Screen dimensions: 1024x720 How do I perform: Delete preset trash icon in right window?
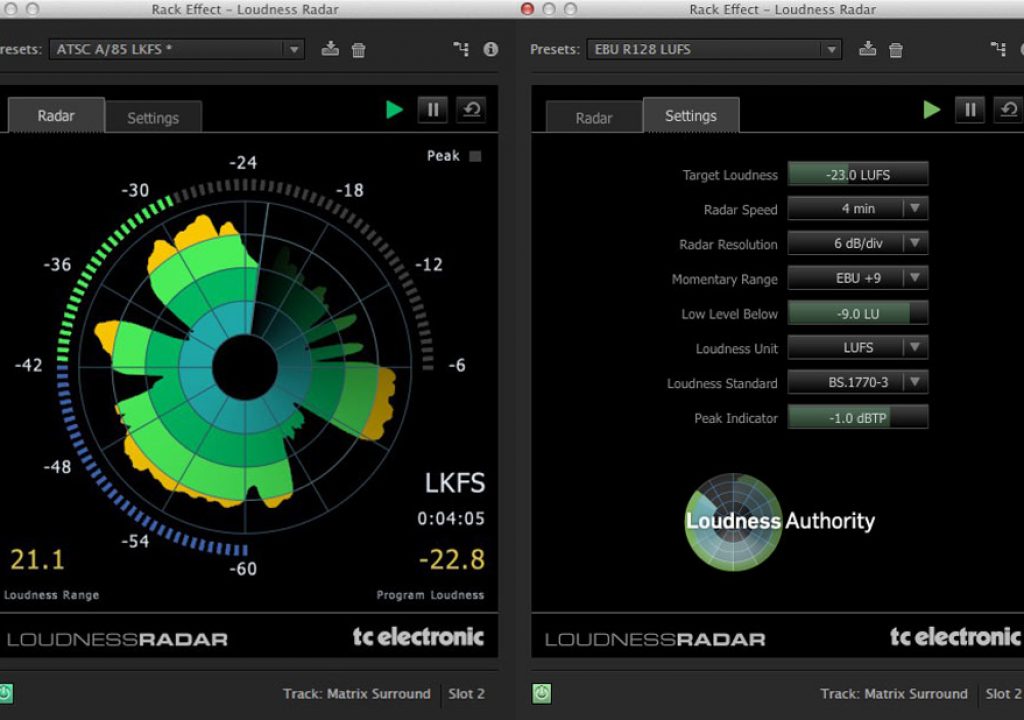896,50
